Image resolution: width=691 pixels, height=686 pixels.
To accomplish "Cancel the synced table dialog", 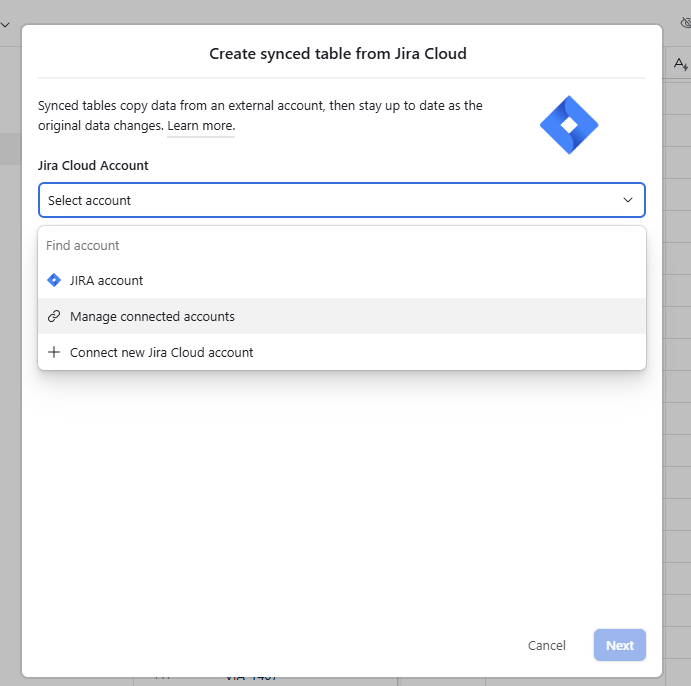I will tap(546, 645).
